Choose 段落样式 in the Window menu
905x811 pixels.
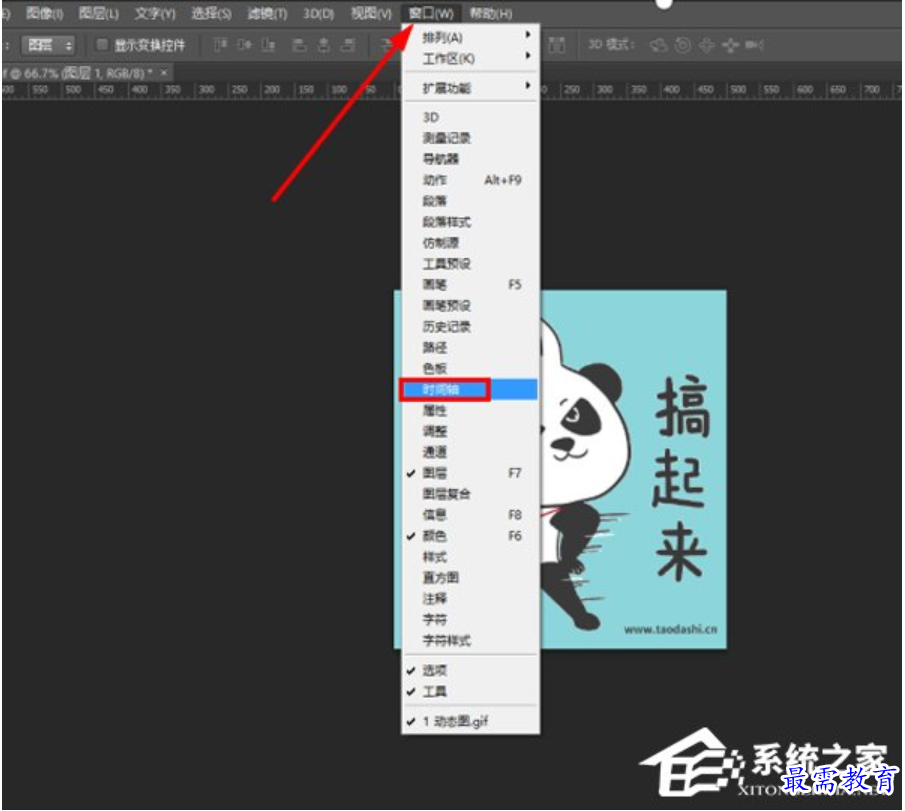[470, 222]
